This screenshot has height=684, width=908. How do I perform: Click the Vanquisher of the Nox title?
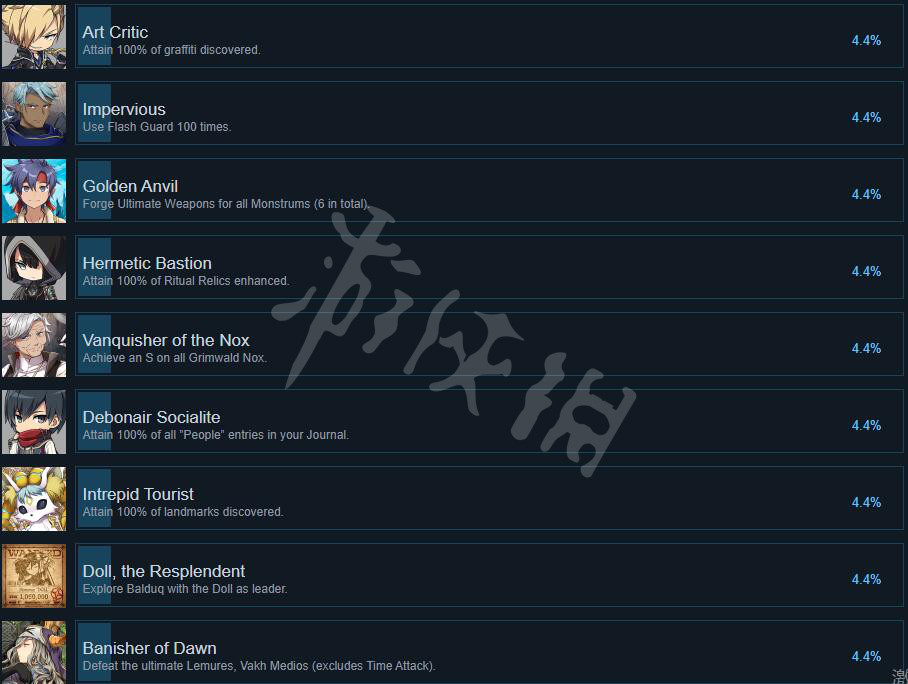pyautogui.click(x=166, y=341)
